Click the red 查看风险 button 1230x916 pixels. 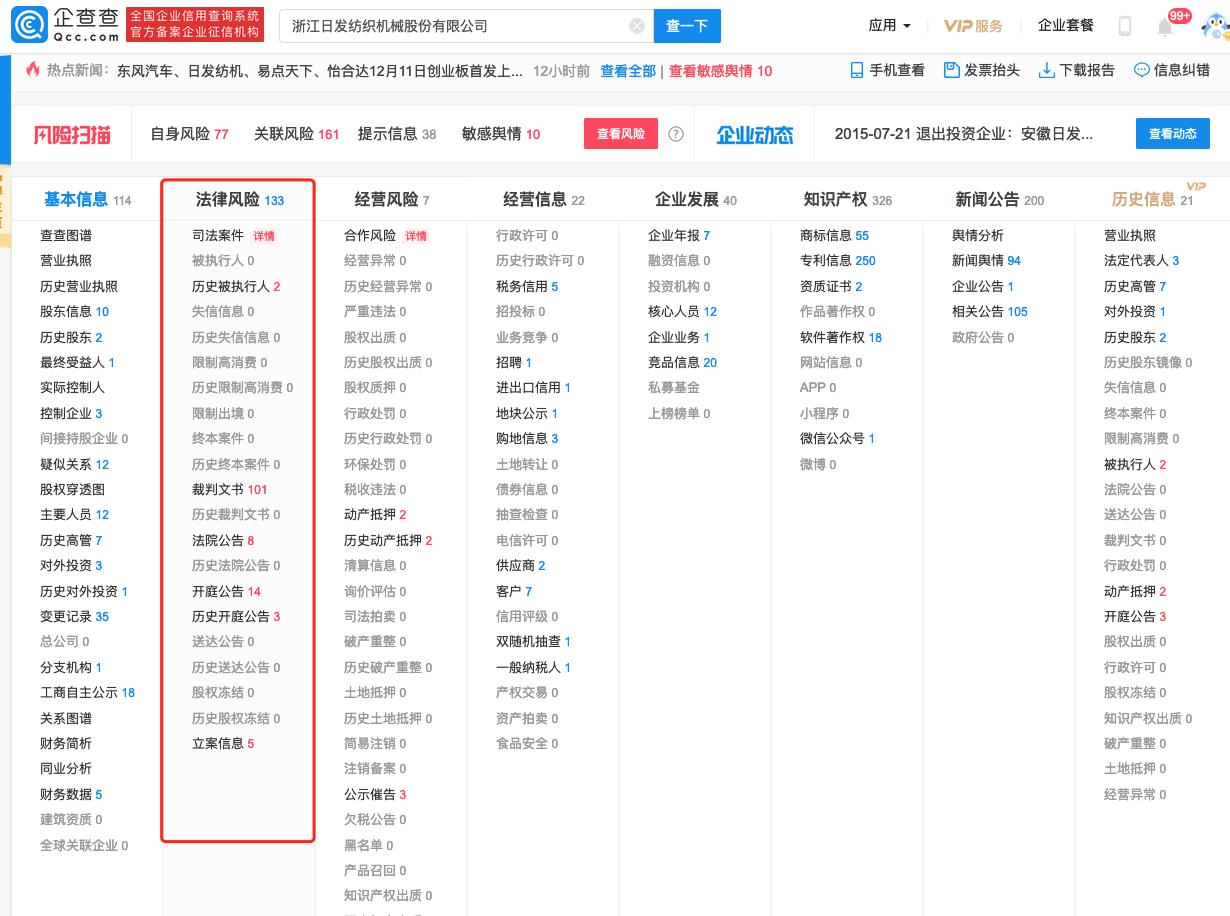pos(620,133)
